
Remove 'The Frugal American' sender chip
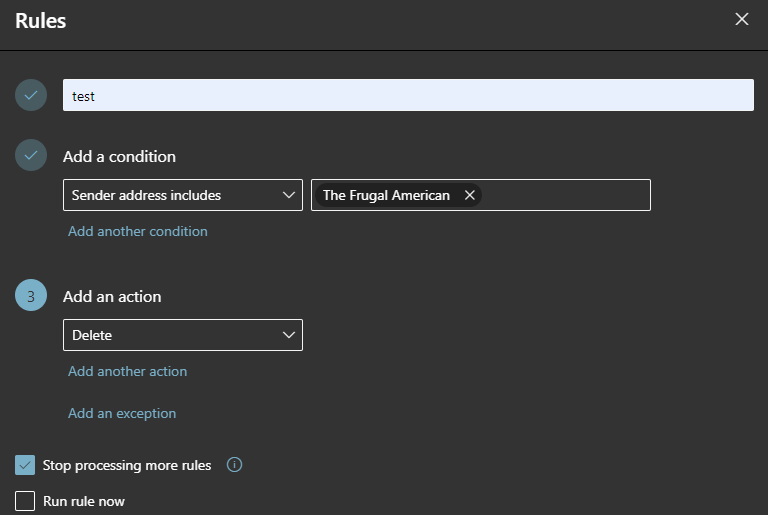pos(469,195)
